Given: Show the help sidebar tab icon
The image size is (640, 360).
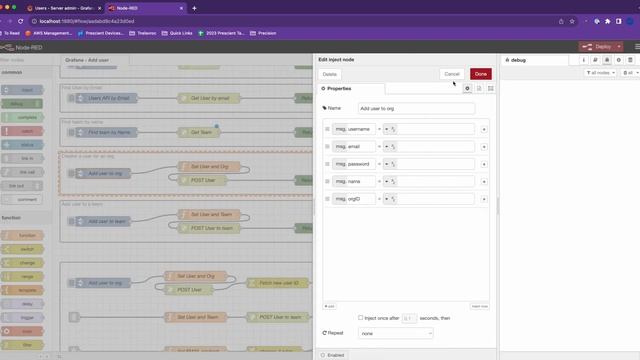Looking at the screenshot, I should point(595,60).
